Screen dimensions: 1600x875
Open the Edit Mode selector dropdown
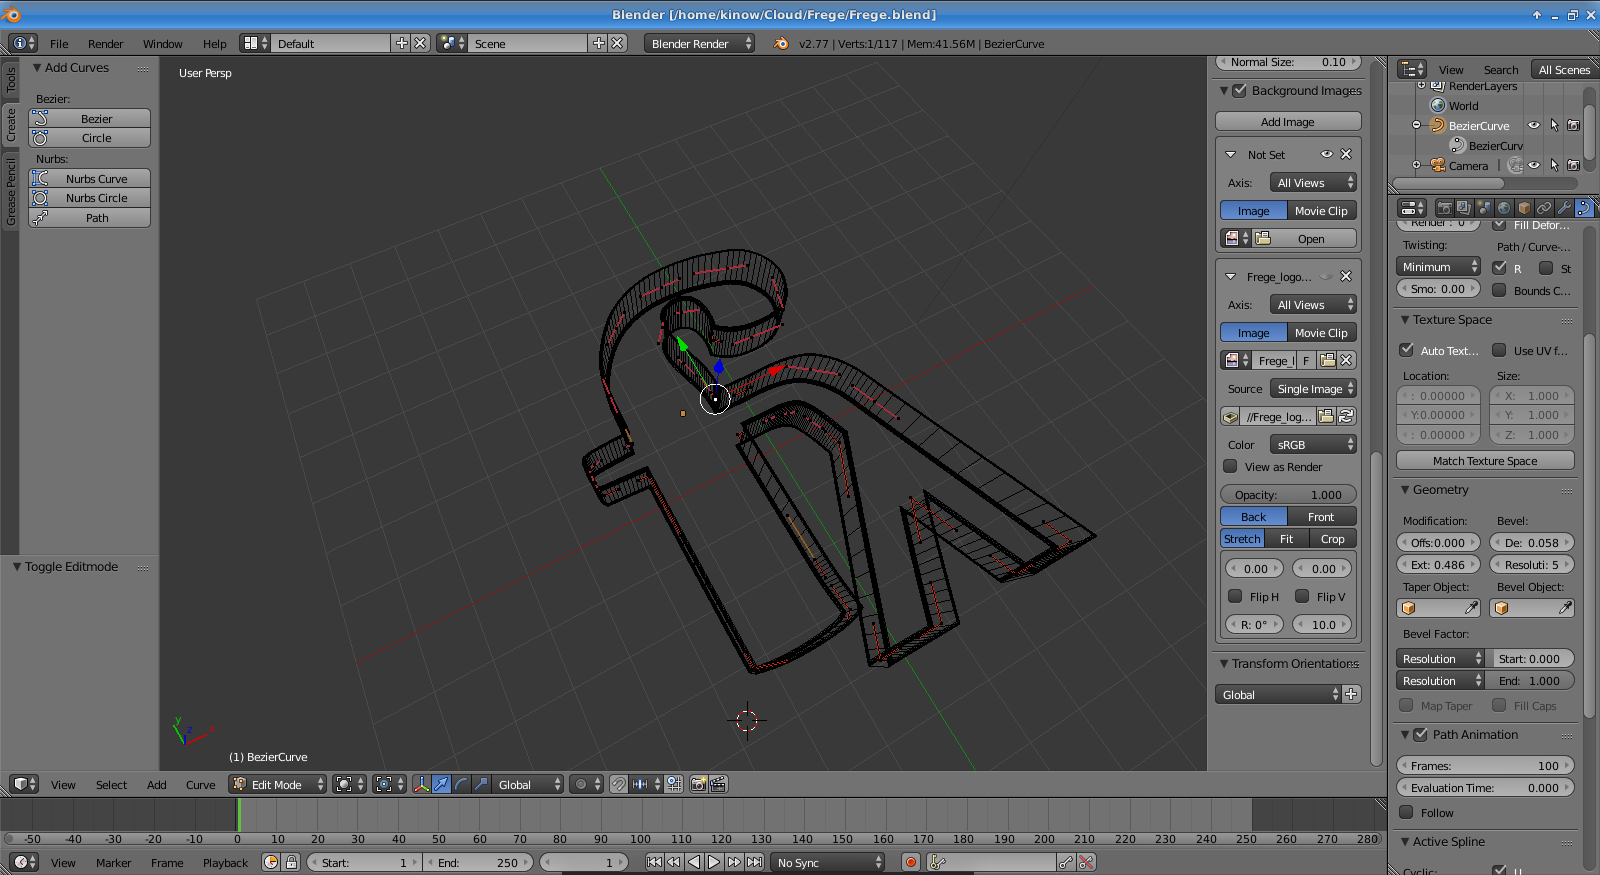click(x=278, y=784)
